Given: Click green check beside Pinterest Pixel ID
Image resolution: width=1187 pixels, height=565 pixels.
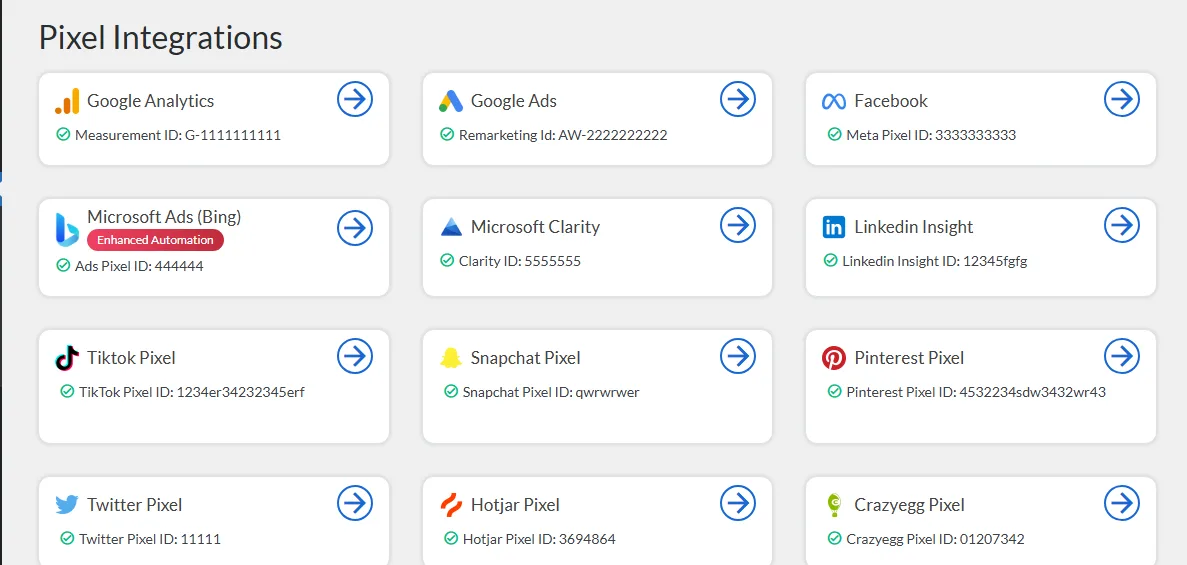Looking at the screenshot, I should point(835,392).
